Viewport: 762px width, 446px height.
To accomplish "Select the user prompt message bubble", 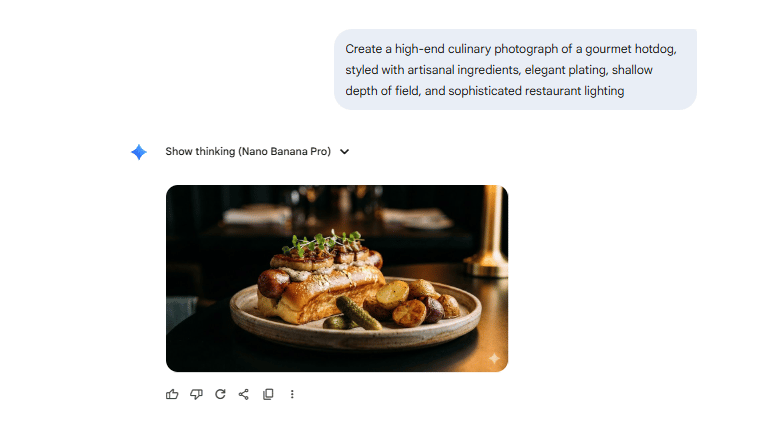I will point(515,69).
